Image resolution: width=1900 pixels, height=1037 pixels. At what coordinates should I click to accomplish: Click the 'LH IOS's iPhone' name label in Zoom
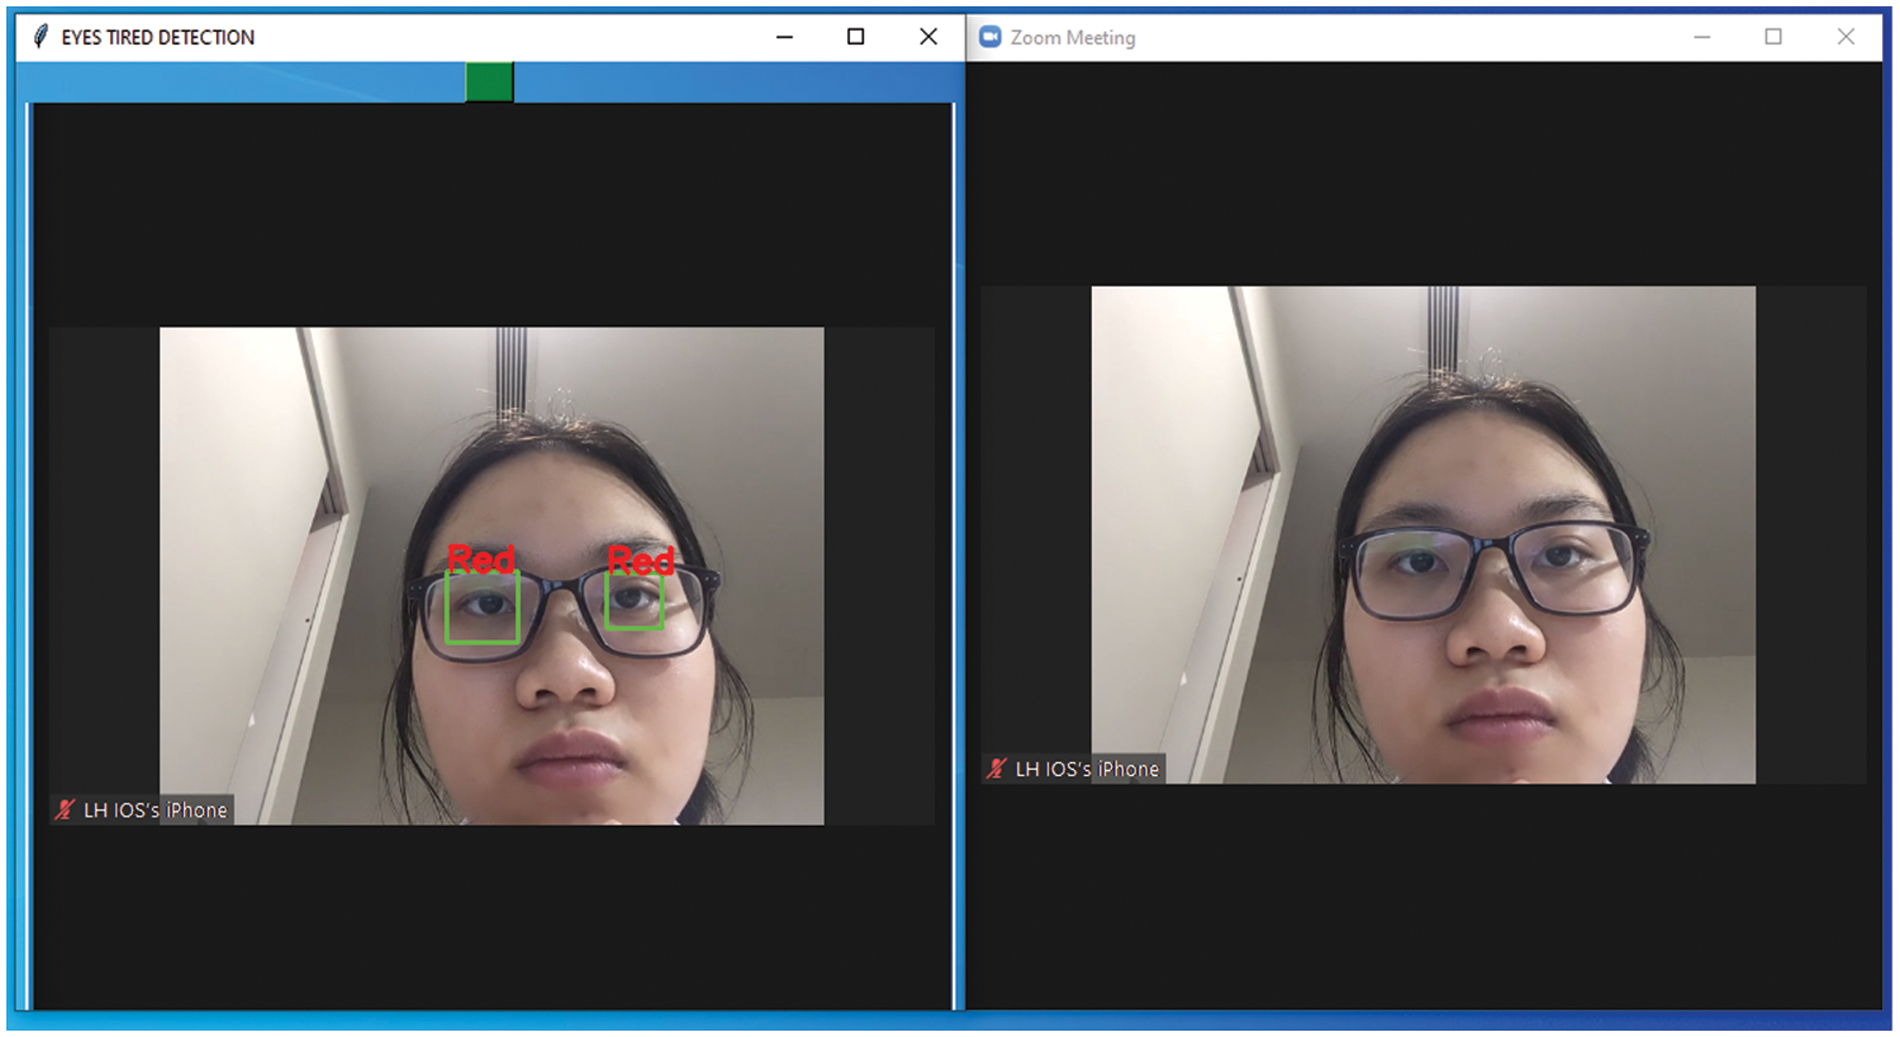1086,769
